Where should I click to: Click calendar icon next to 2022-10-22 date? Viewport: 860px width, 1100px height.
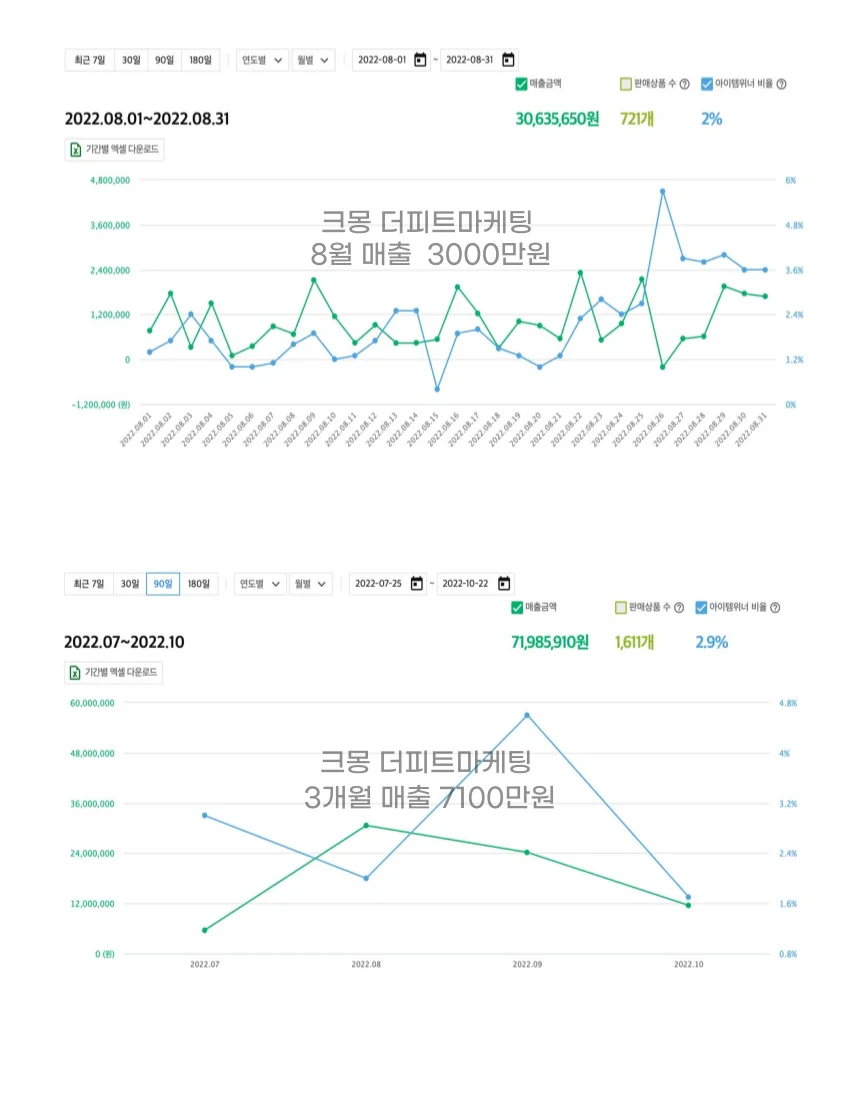[x=504, y=584]
